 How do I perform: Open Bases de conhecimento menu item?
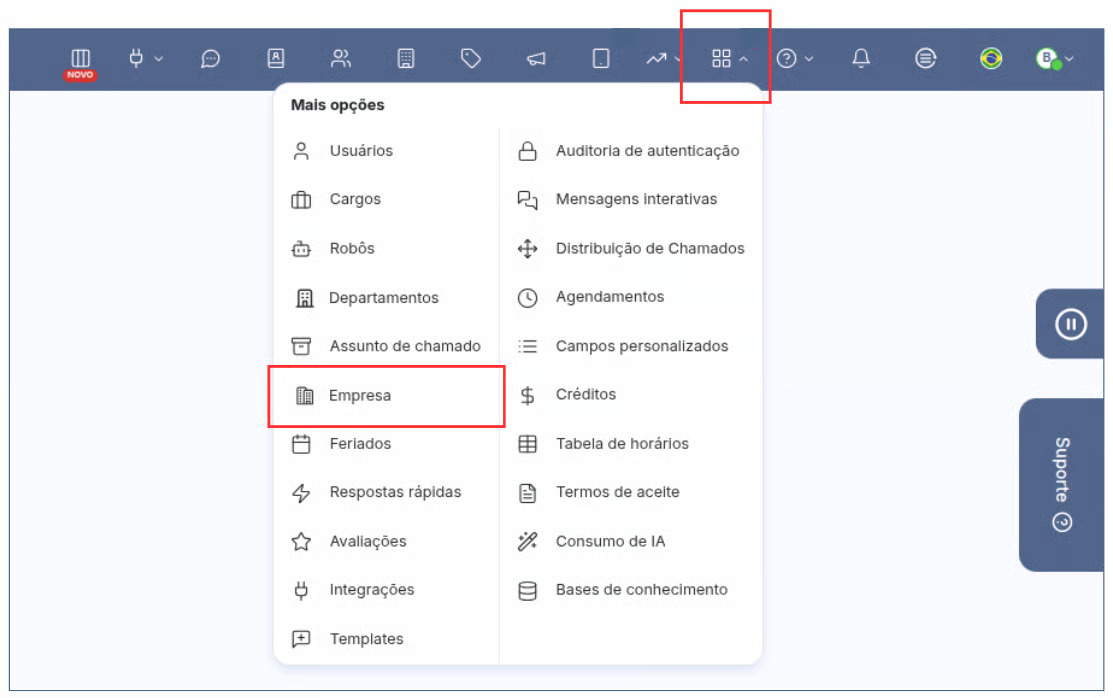(641, 590)
